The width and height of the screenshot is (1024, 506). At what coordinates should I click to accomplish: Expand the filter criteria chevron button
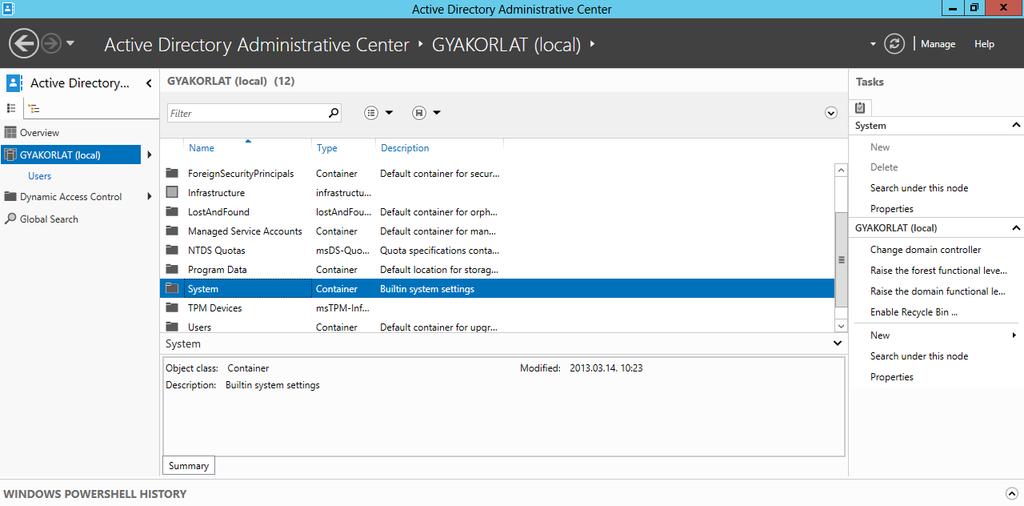(831, 113)
